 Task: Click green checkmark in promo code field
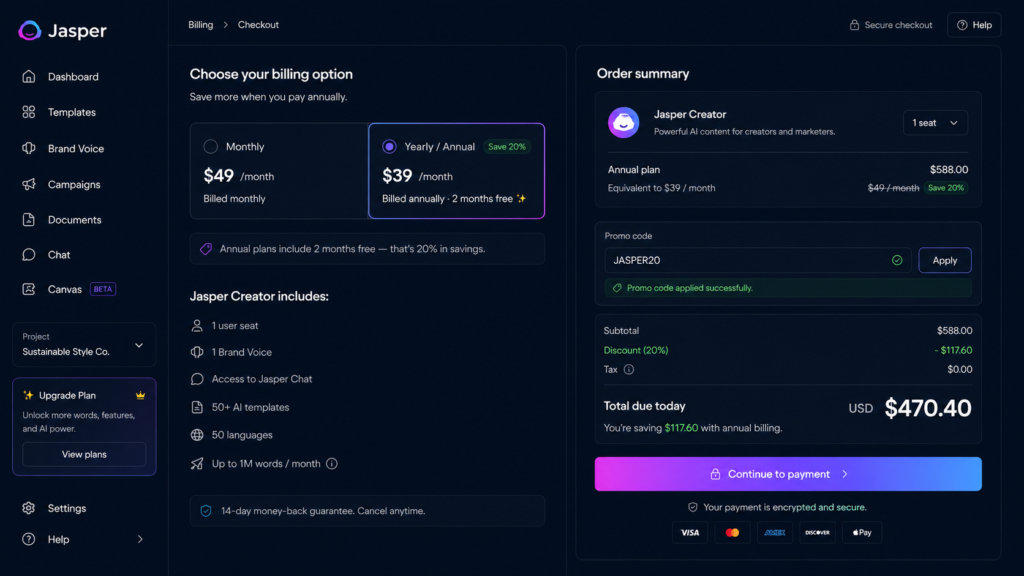point(897,261)
